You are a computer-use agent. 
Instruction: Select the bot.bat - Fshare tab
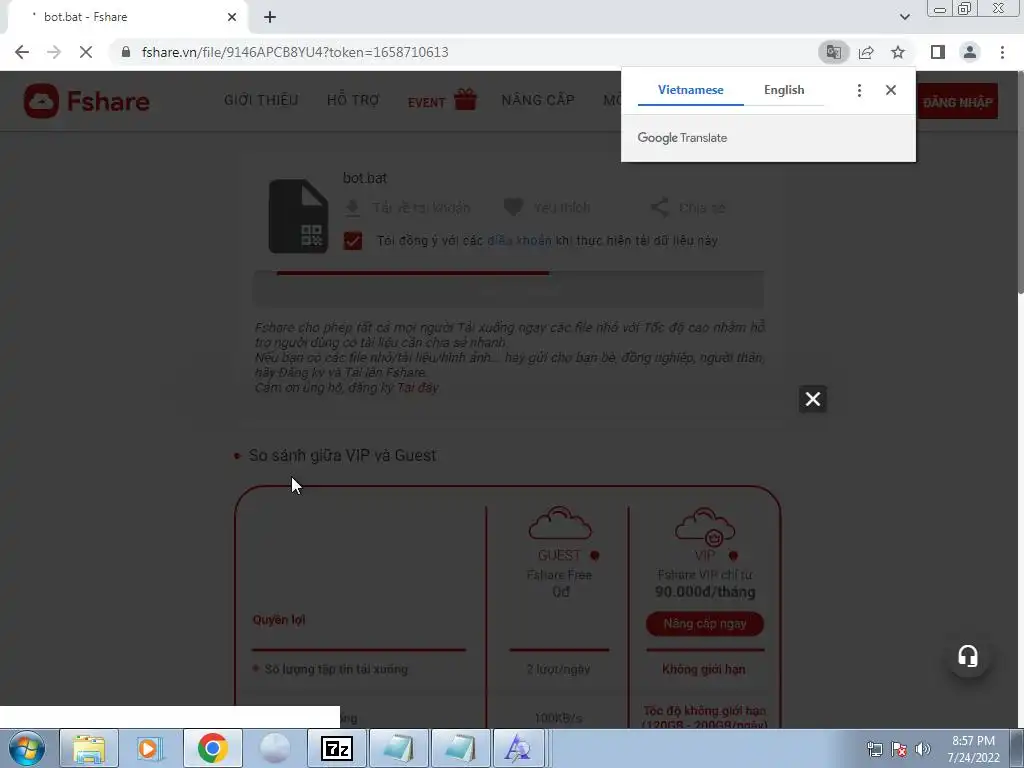coord(127,17)
